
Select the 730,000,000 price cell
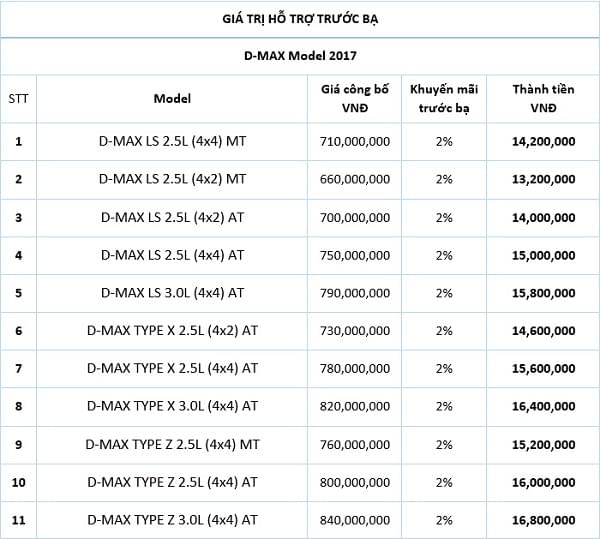pyautogui.click(x=355, y=331)
